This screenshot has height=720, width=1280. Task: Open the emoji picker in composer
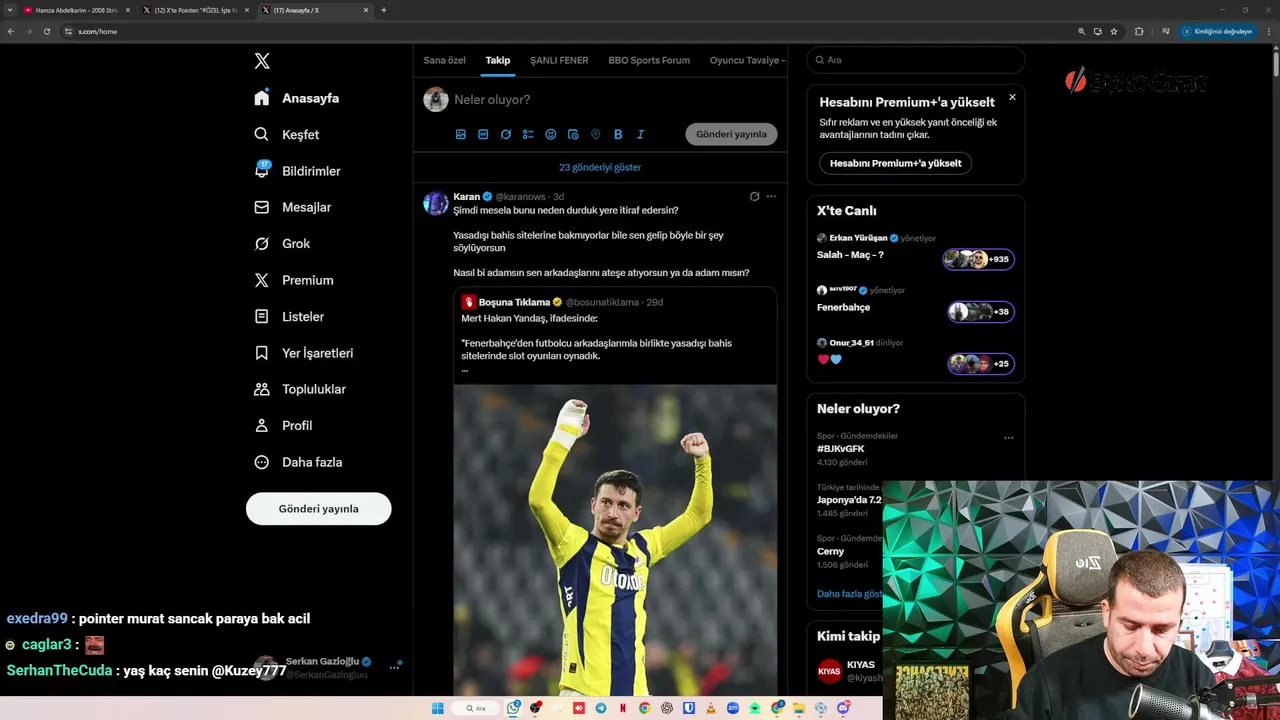(550, 134)
